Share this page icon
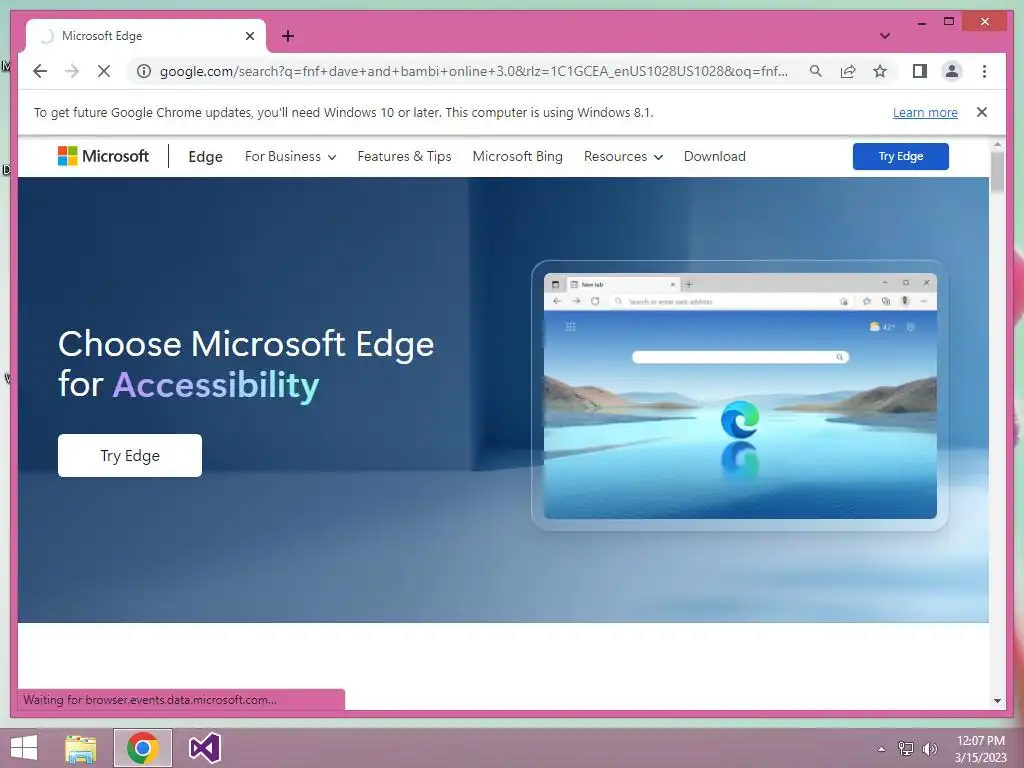 (848, 71)
